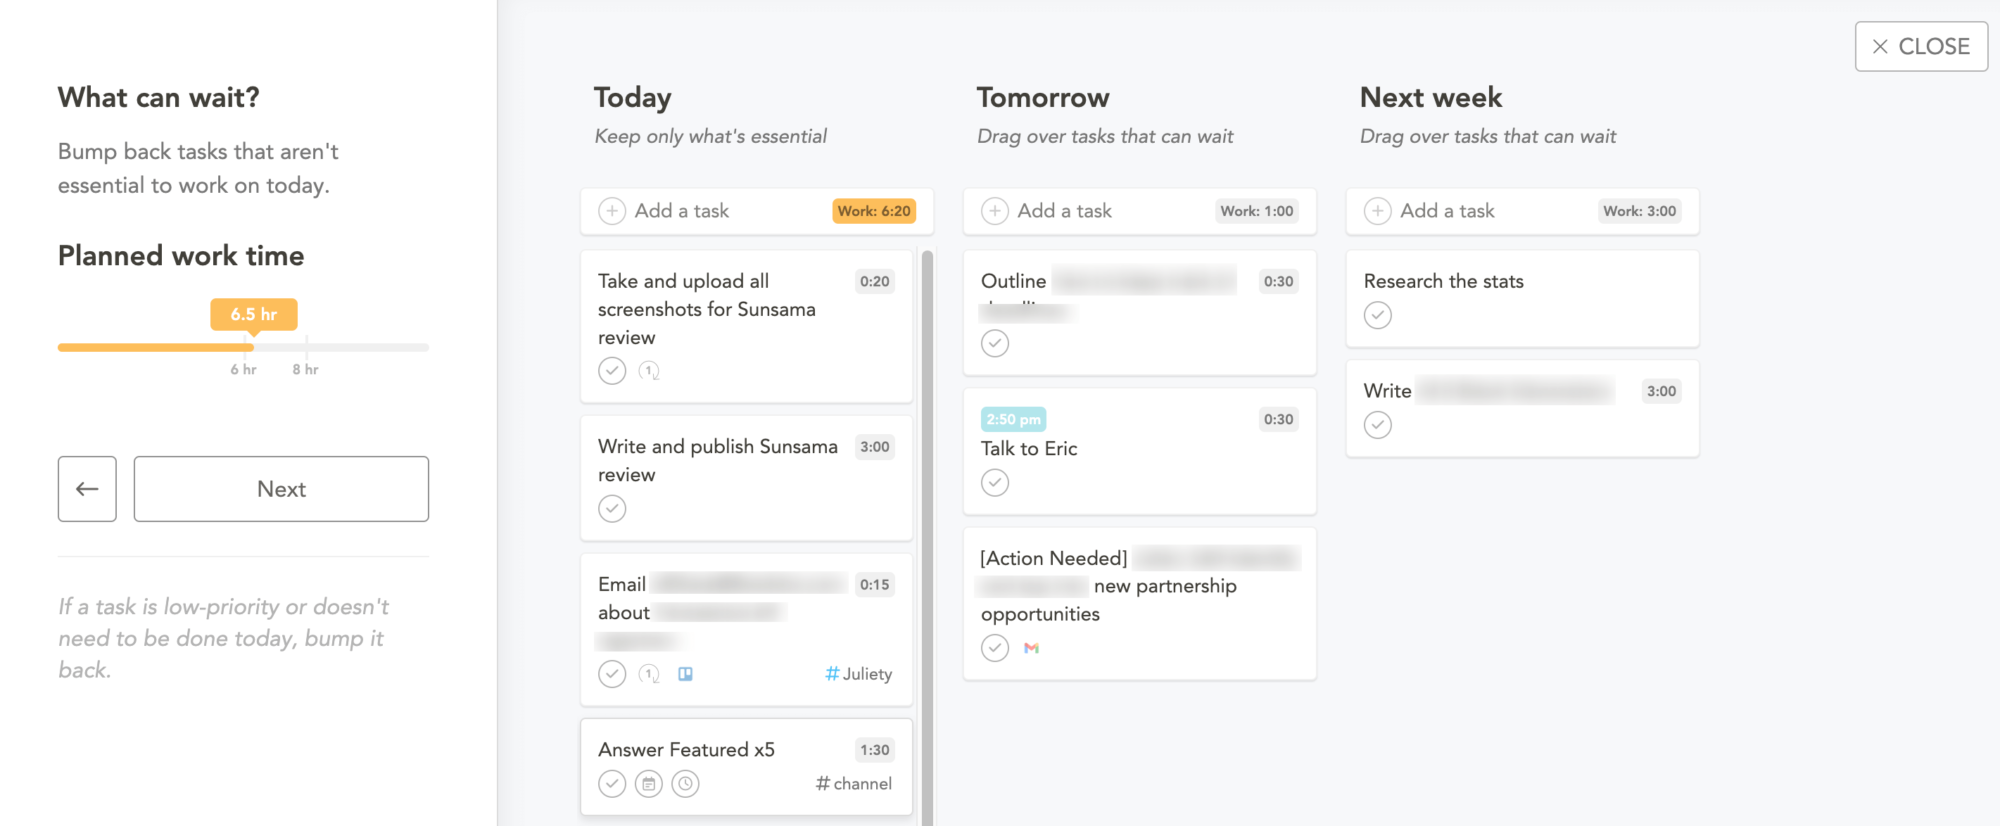Close the planning view
2000x826 pixels.
point(1921,47)
